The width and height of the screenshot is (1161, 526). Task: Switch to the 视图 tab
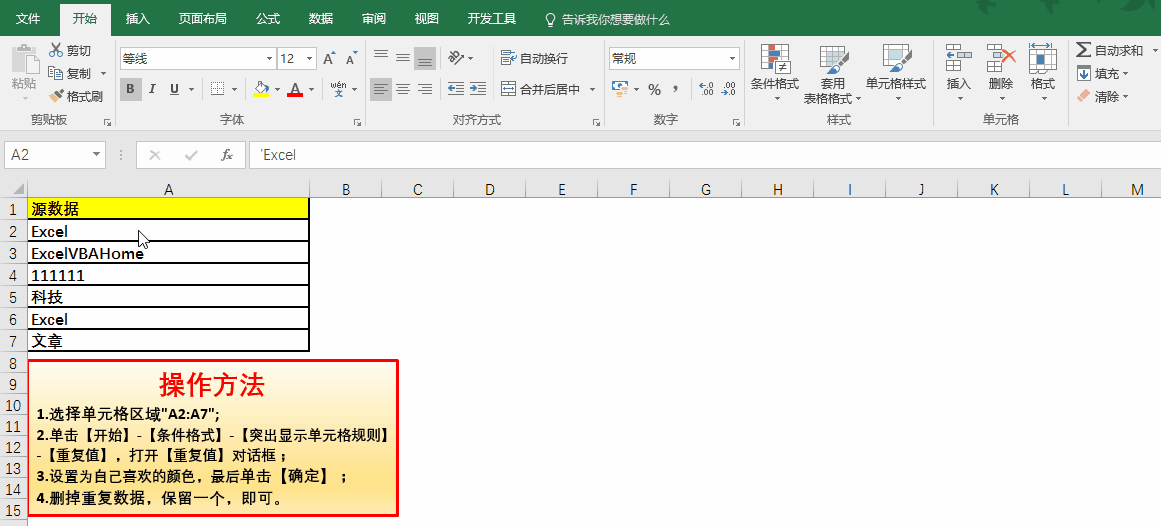click(426, 19)
